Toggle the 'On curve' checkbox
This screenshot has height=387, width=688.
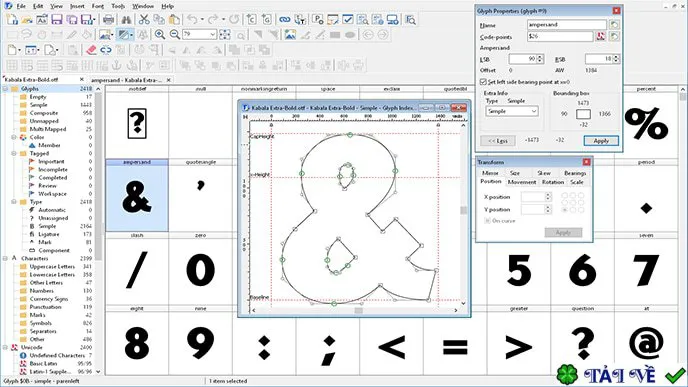(487, 221)
